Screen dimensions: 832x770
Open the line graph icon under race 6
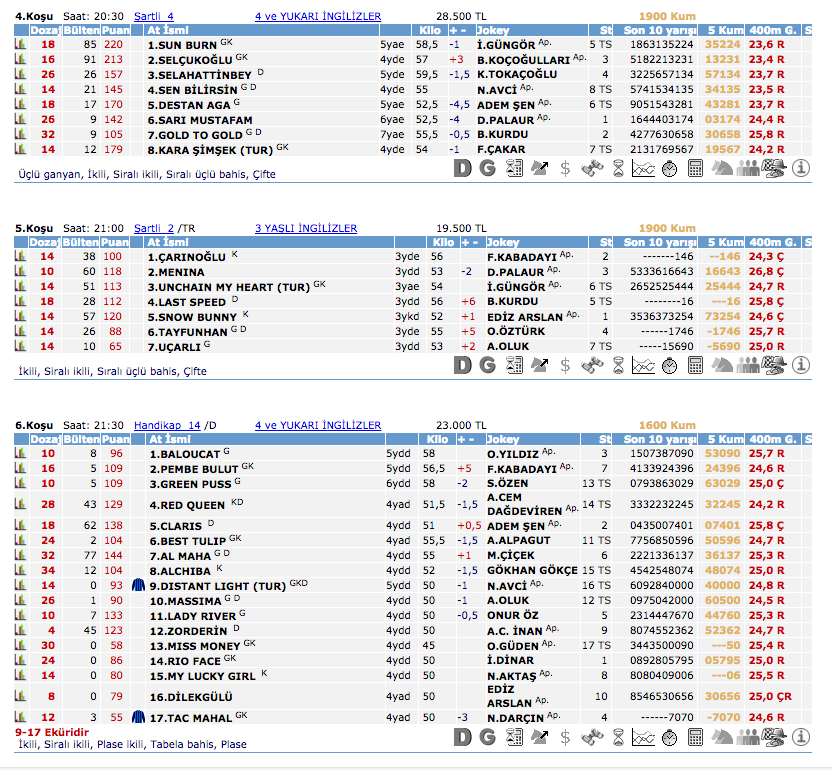(x=643, y=737)
